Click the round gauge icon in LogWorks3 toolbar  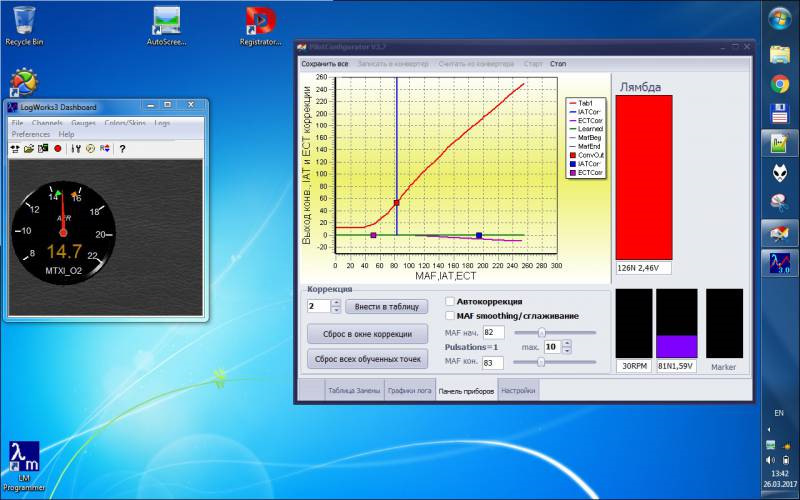[90, 148]
